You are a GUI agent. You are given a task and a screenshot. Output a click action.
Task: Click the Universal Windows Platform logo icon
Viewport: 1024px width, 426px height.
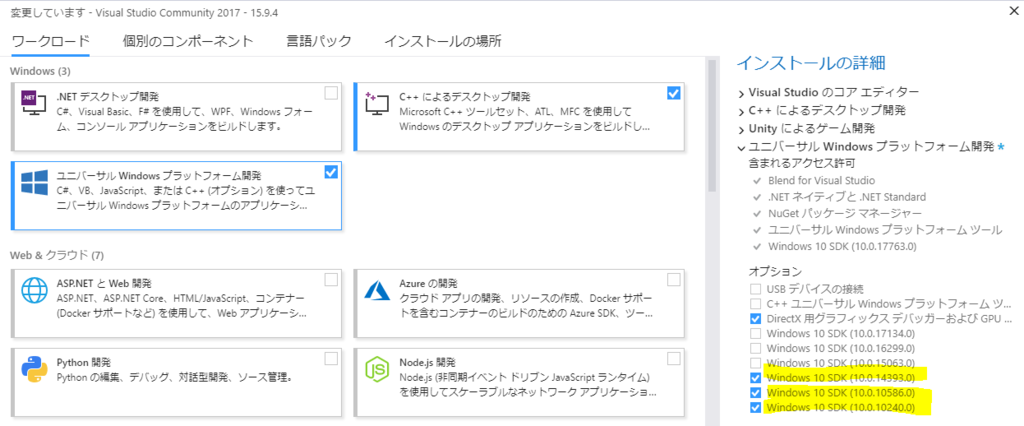pos(35,183)
